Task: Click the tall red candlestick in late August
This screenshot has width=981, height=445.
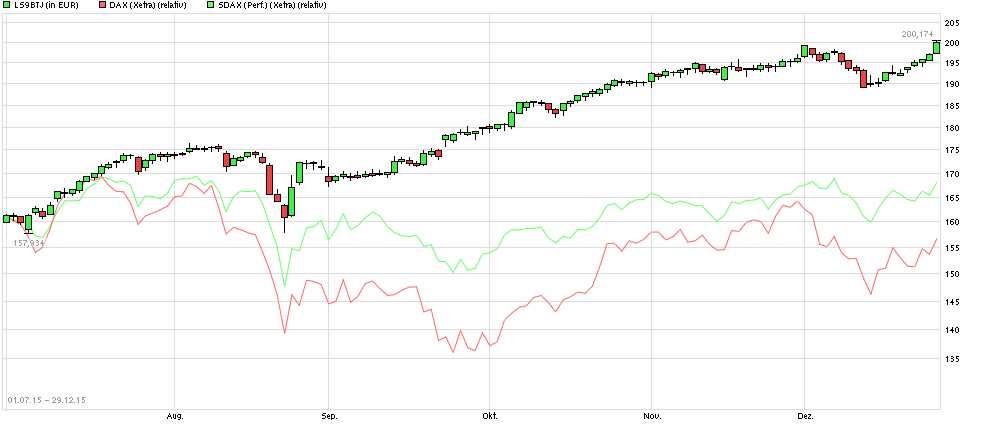Action: coord(269,179)
